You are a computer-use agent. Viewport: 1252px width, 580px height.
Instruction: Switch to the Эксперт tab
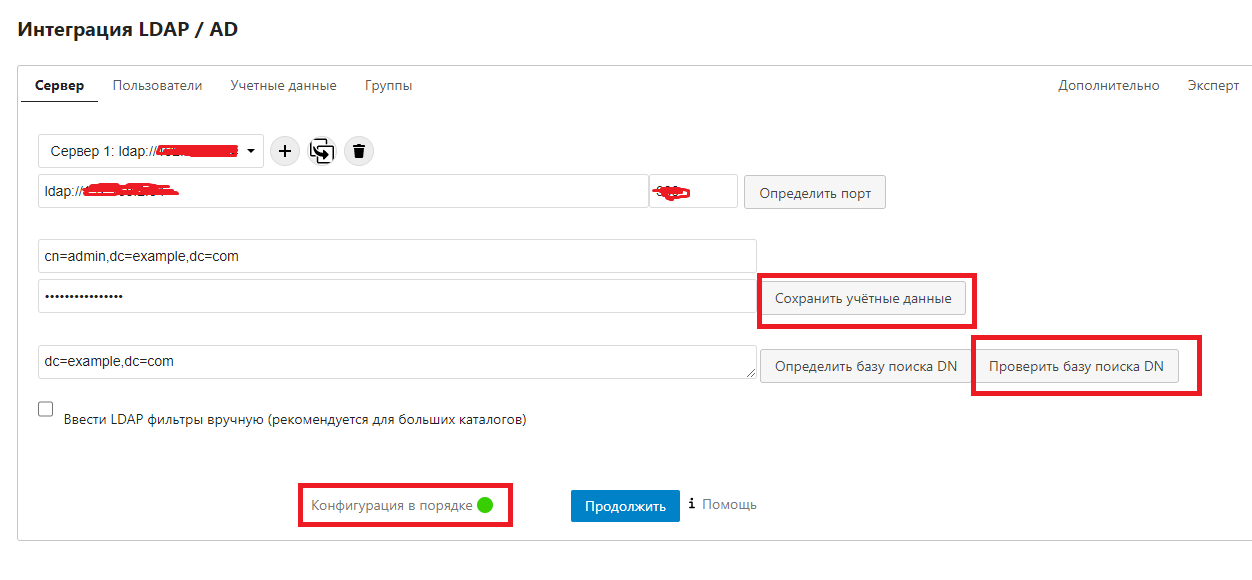pyautogui.click(x=1212, y=86)
